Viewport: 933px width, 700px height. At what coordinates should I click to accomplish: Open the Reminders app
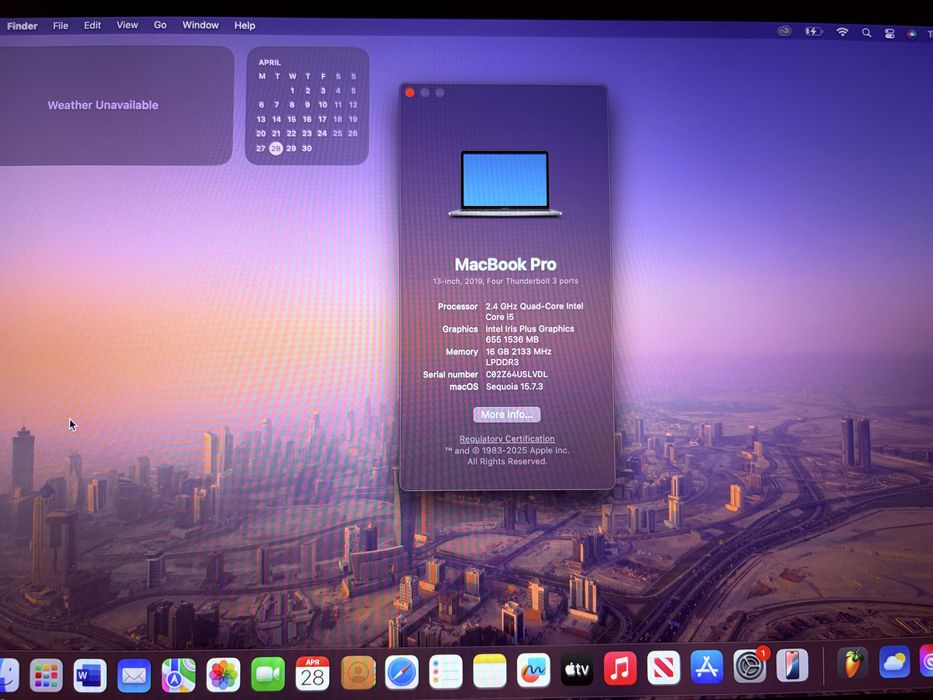[x=446, y=671]
